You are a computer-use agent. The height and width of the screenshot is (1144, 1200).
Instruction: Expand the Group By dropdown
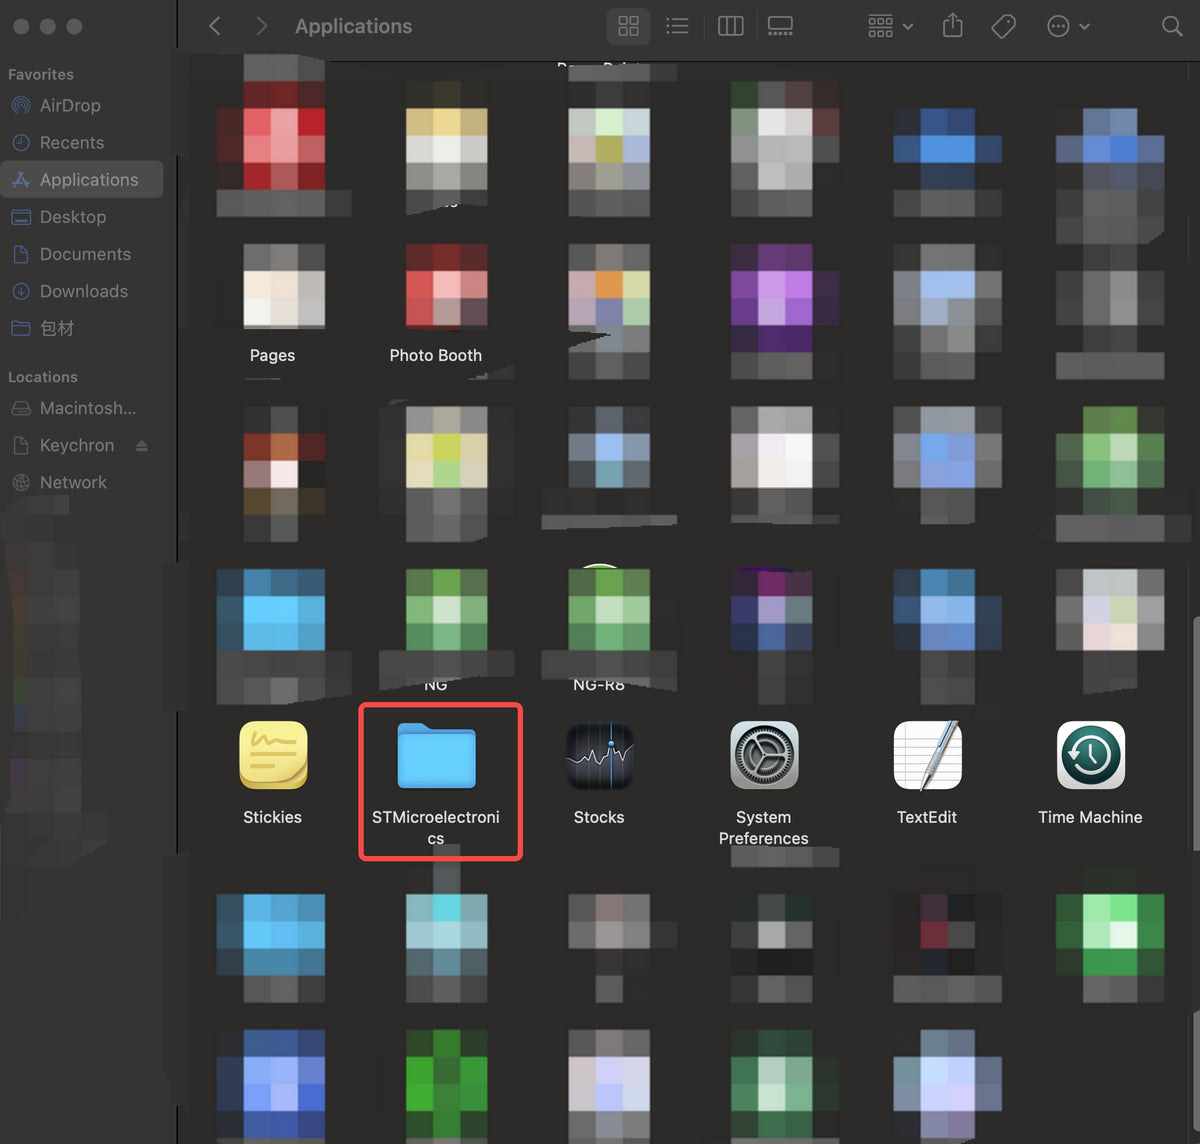890,27
